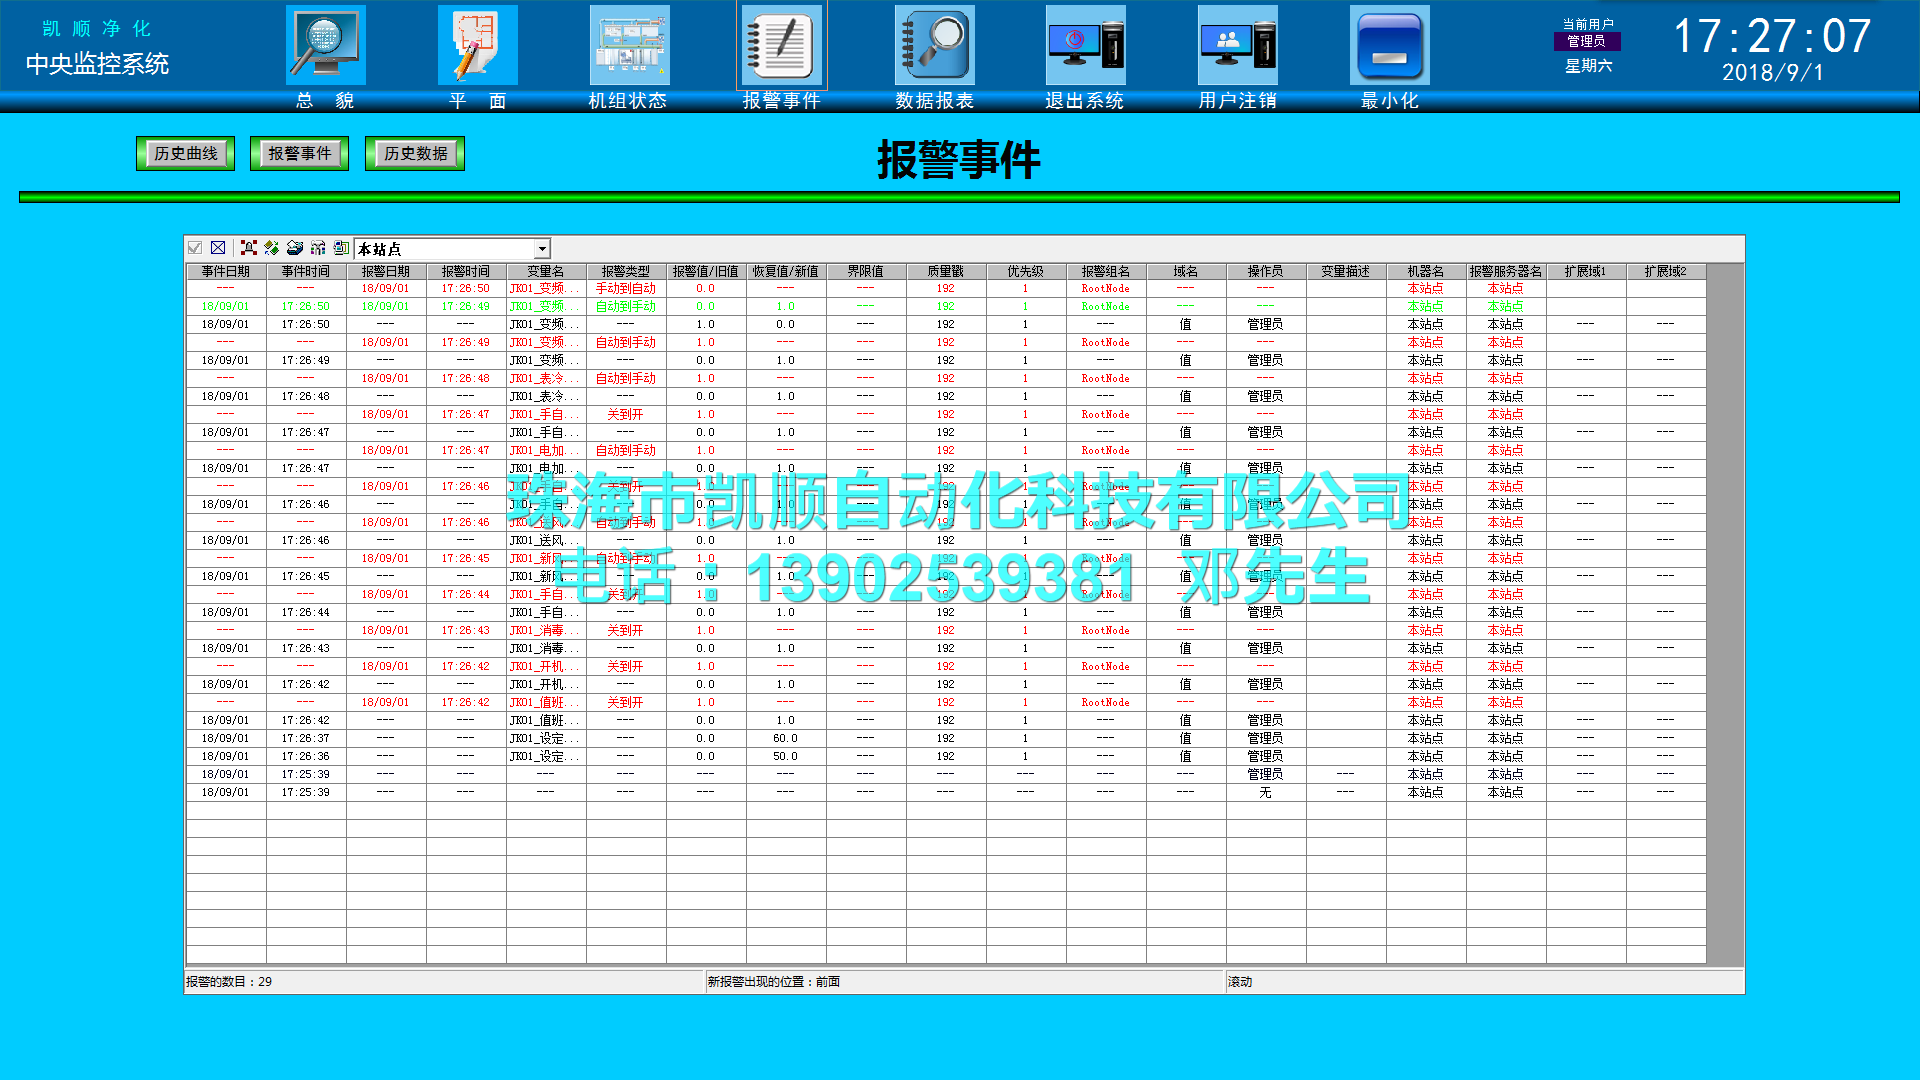This screenshot has width=1920, height=1080.
Task: Click the 历史曲线 history curve button
Action: point(186,153)
